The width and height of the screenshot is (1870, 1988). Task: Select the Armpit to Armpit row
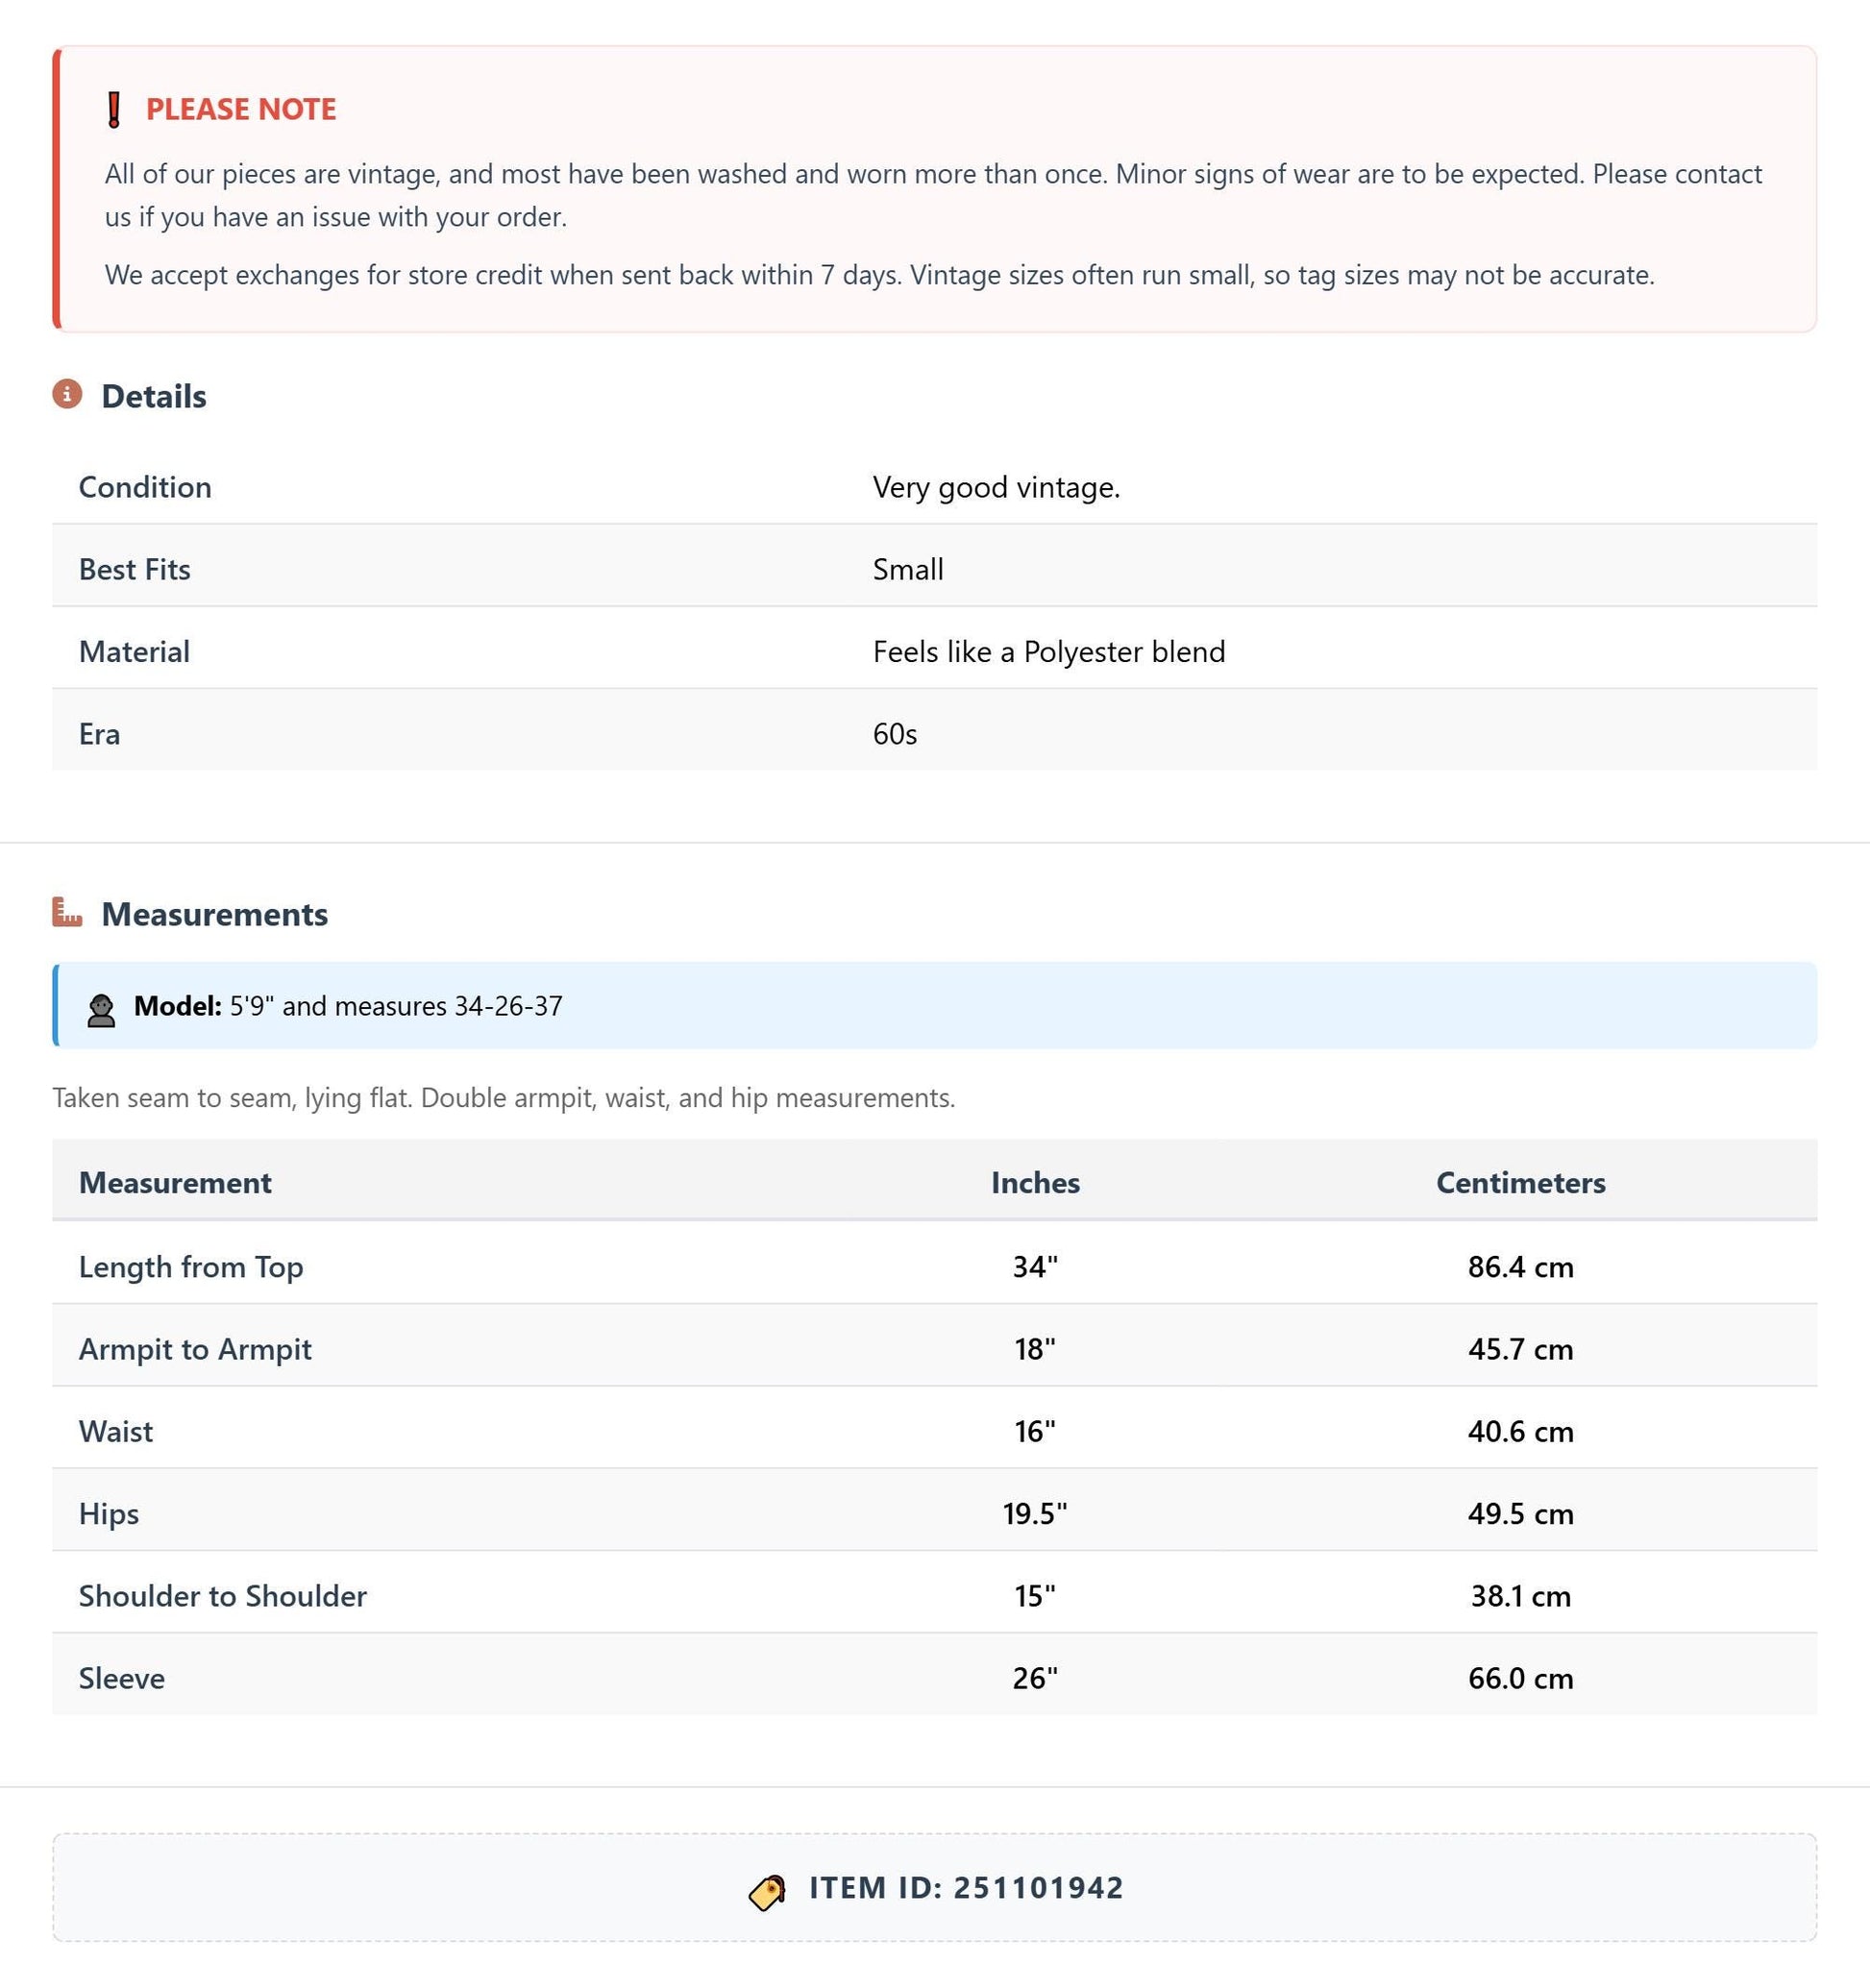934,1347
